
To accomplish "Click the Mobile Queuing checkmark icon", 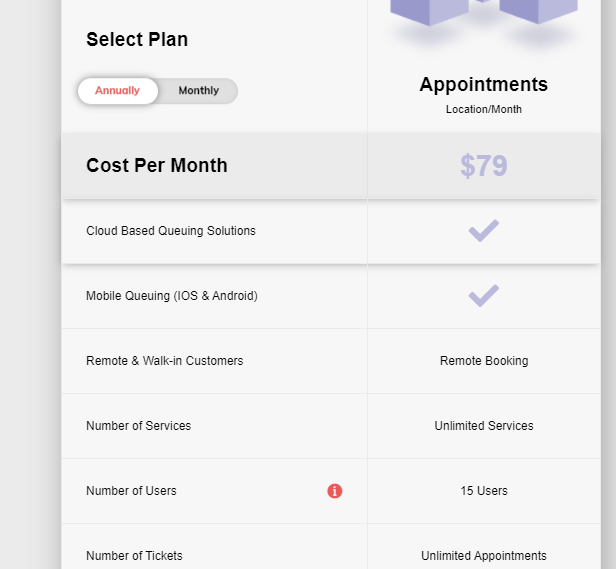I will 484,296.
